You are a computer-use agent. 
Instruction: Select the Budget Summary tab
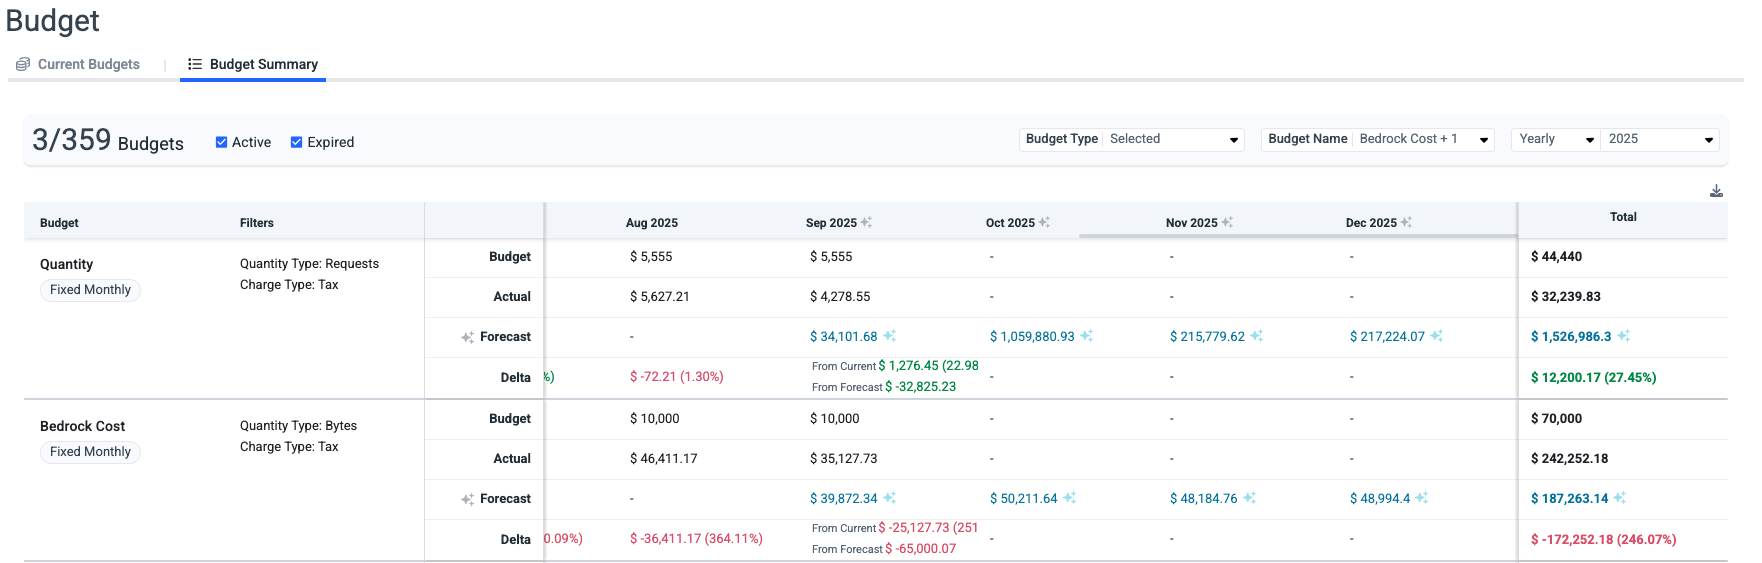tap(253, 64)
